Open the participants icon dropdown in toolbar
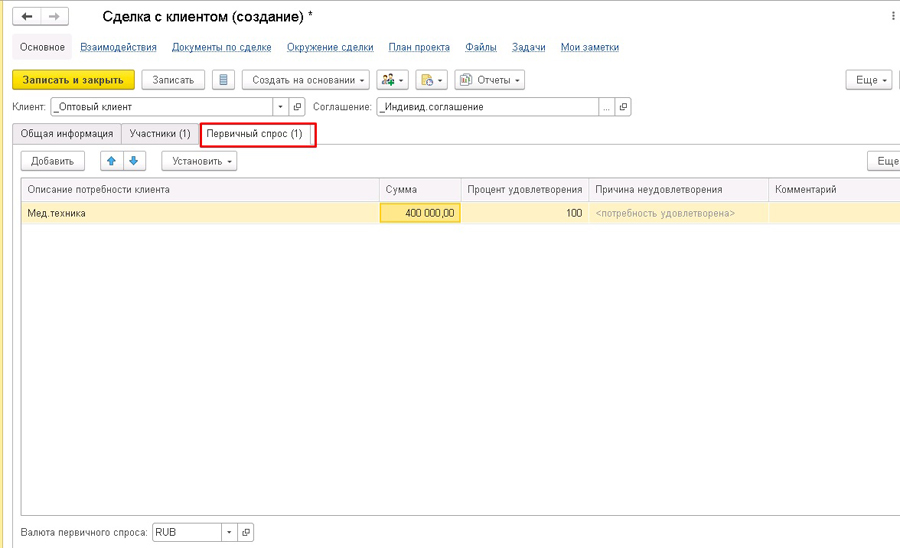This screenshot has width=900, height=548. 393,80
